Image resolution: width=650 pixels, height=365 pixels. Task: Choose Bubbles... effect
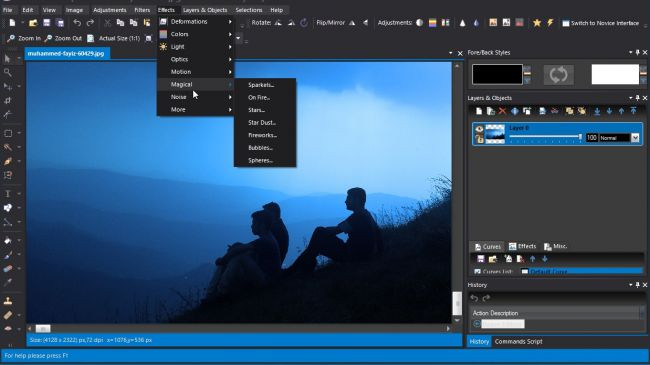(x=265, y=148)
